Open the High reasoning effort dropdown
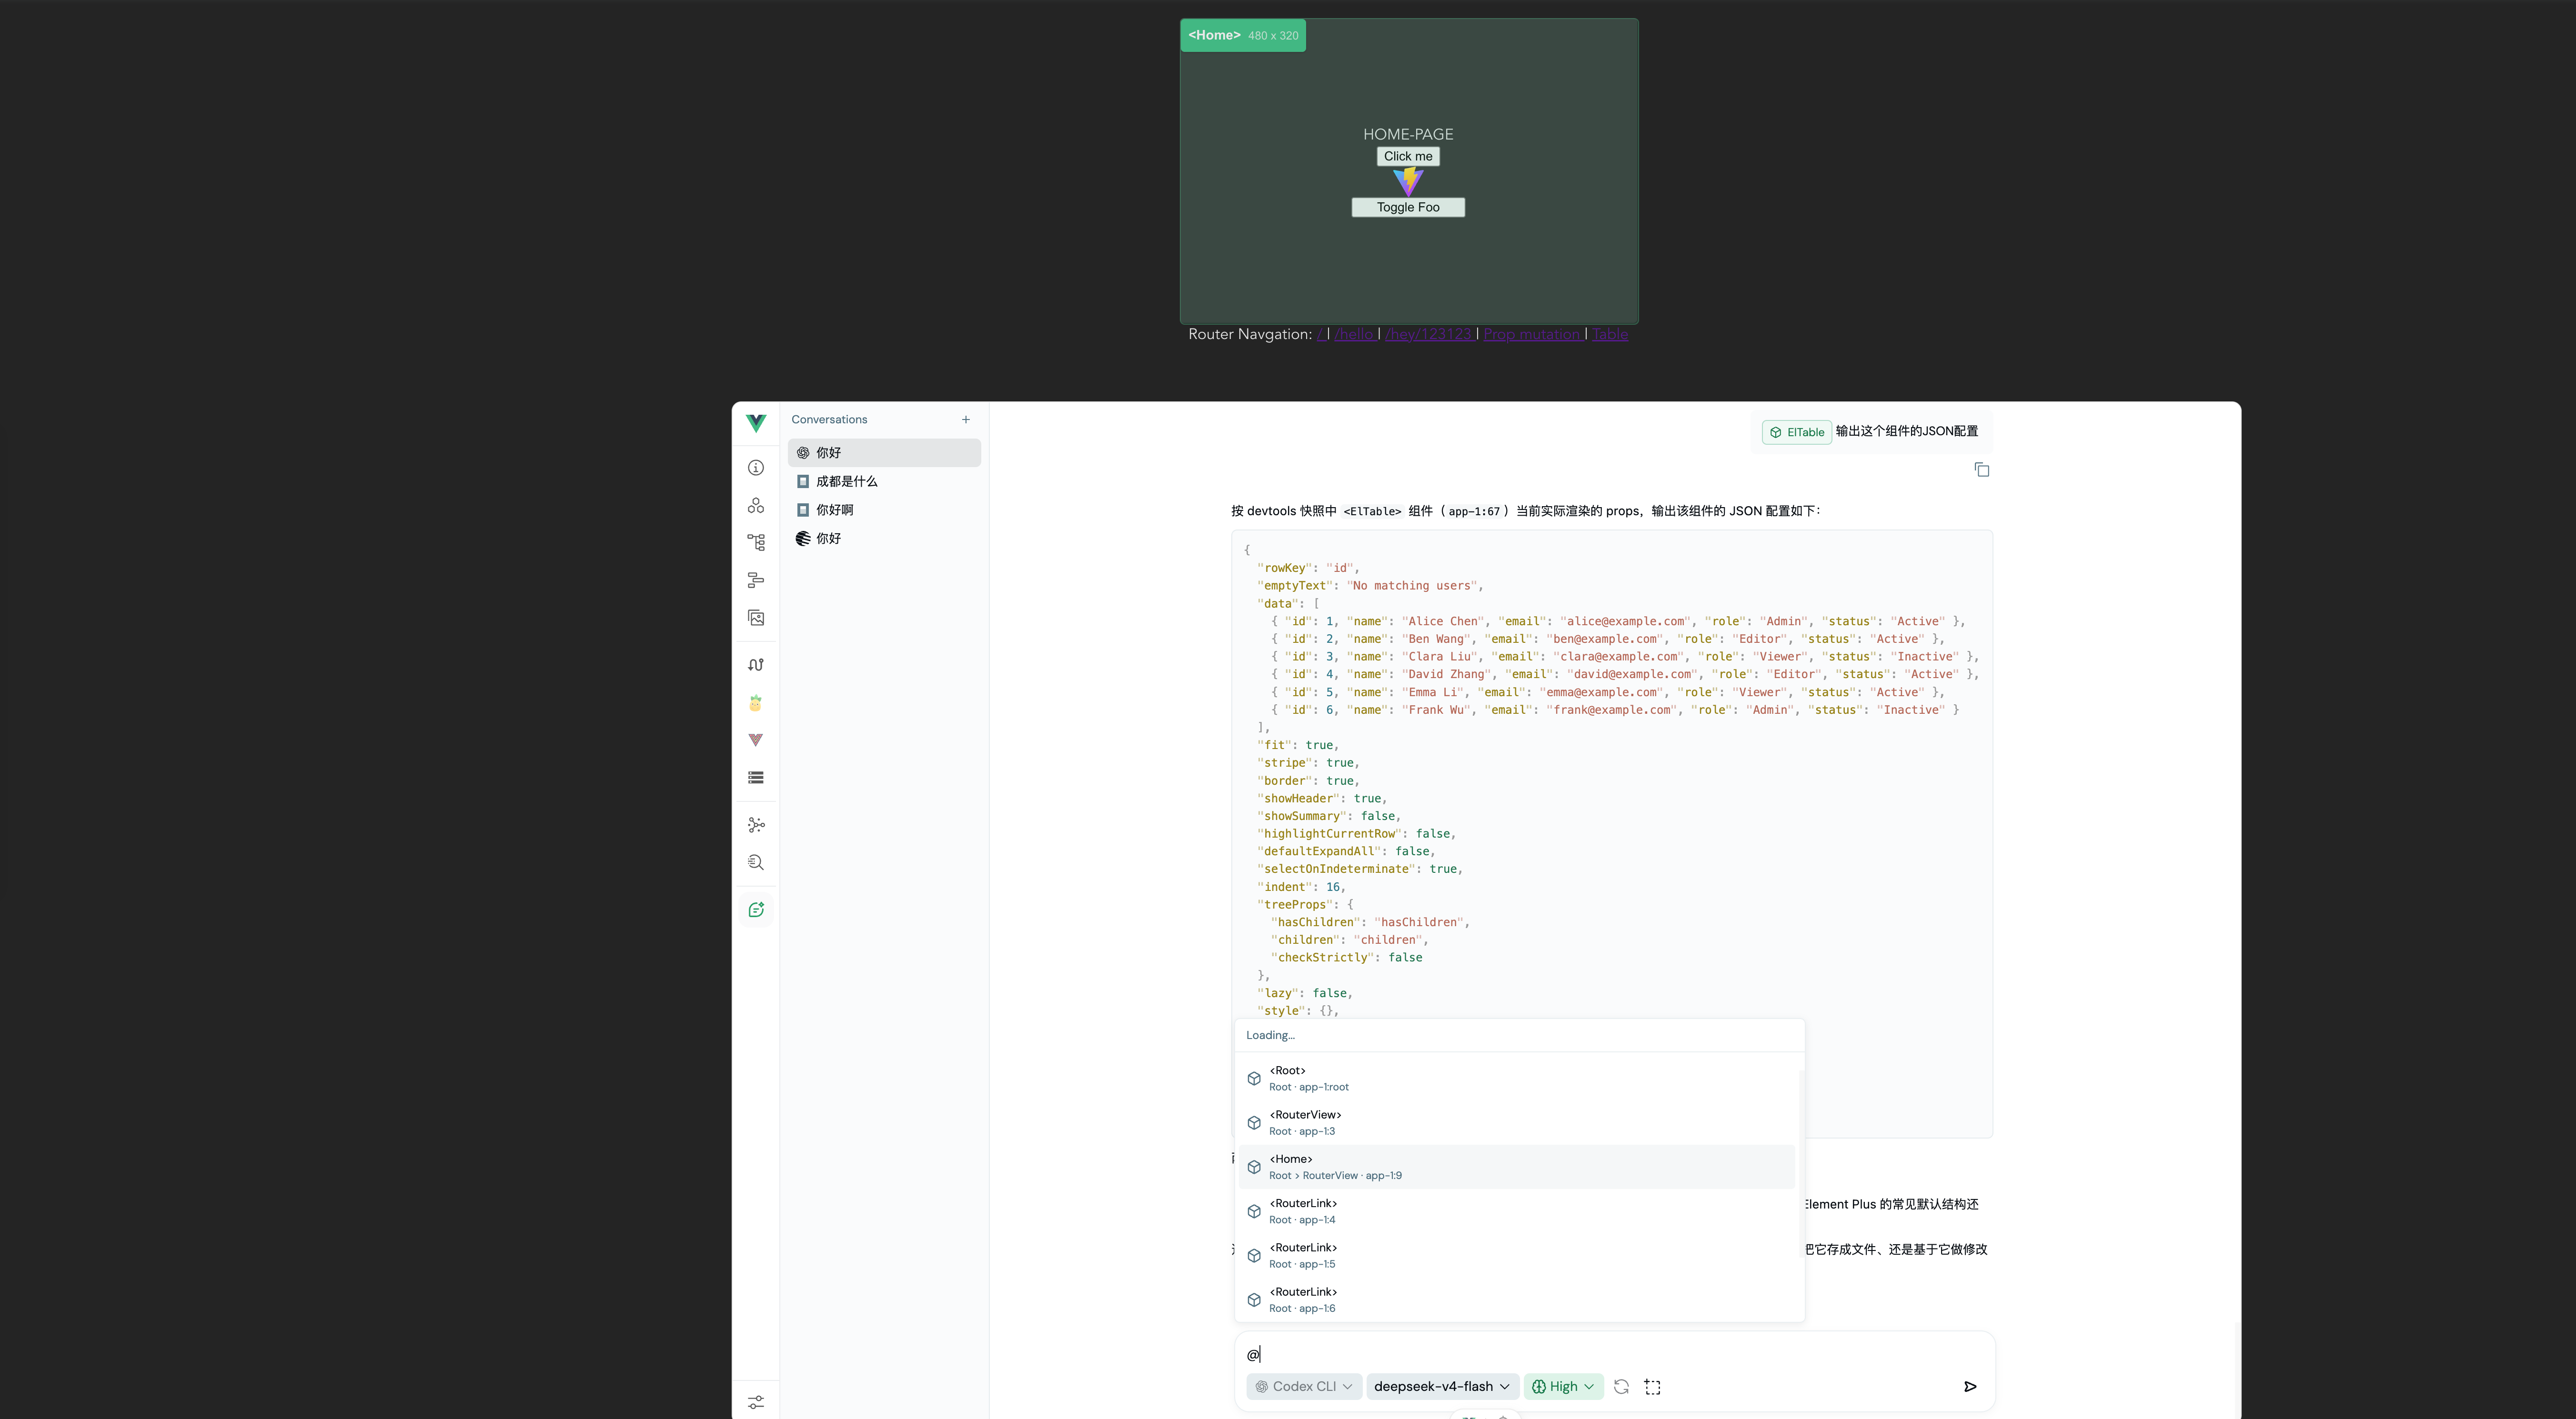 pyautogui.click(x=1563, y=1386)
